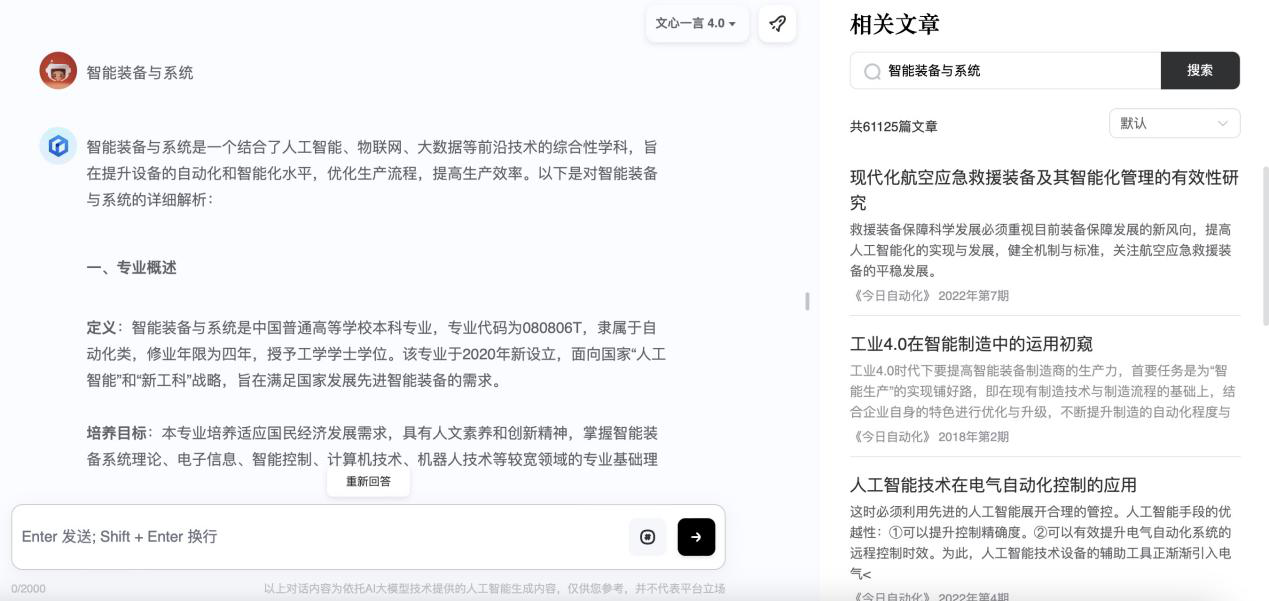Viewport: 1269px width, 601px height.
Task: Click the blue AI assistant avatar icon
Action: 58,146
